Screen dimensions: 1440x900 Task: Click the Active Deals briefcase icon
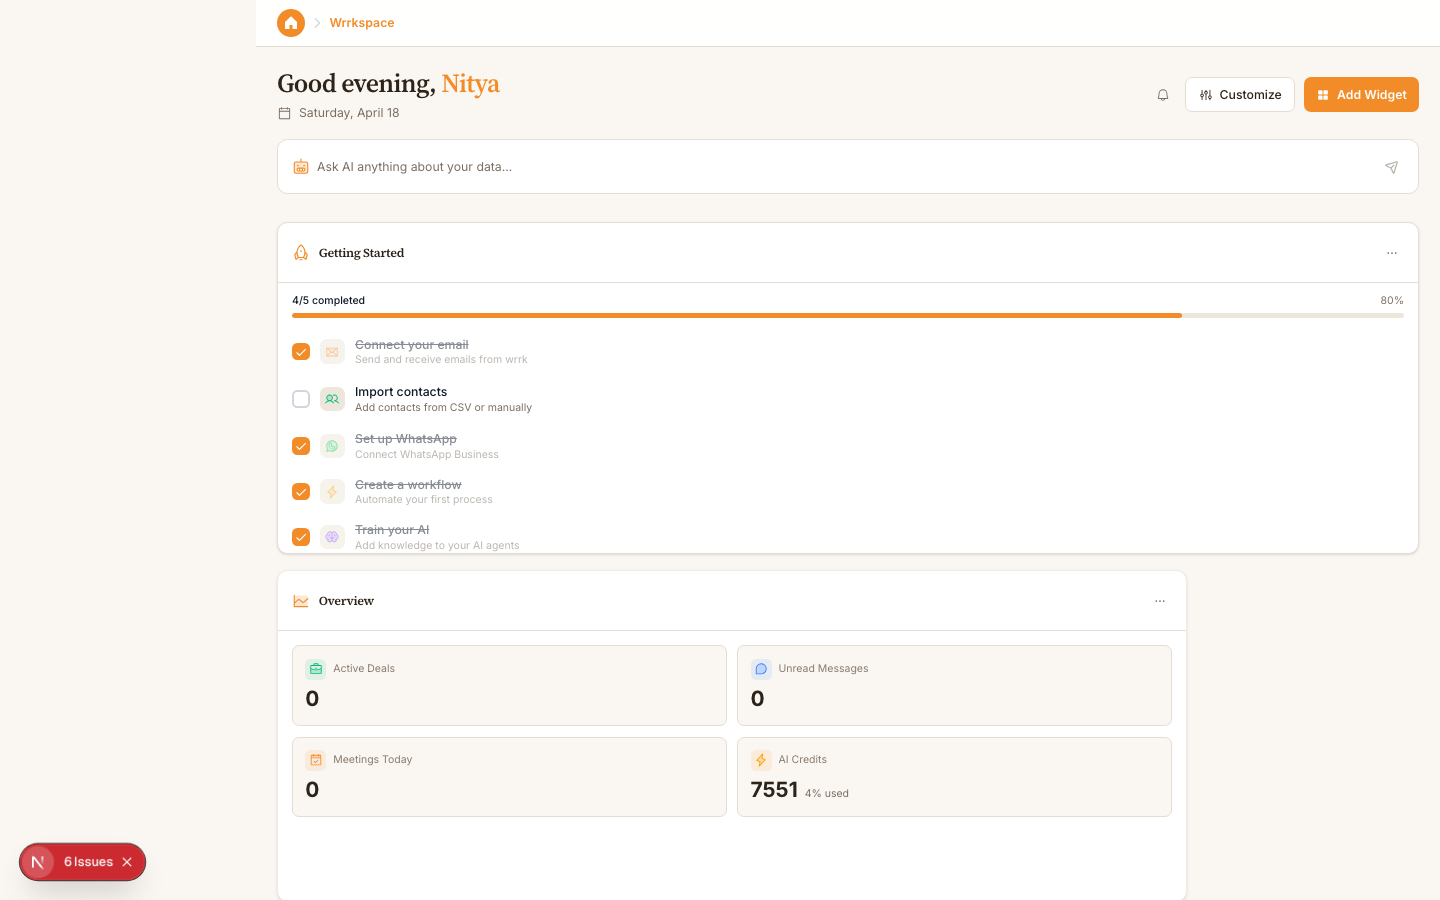(x=316, y=669)
